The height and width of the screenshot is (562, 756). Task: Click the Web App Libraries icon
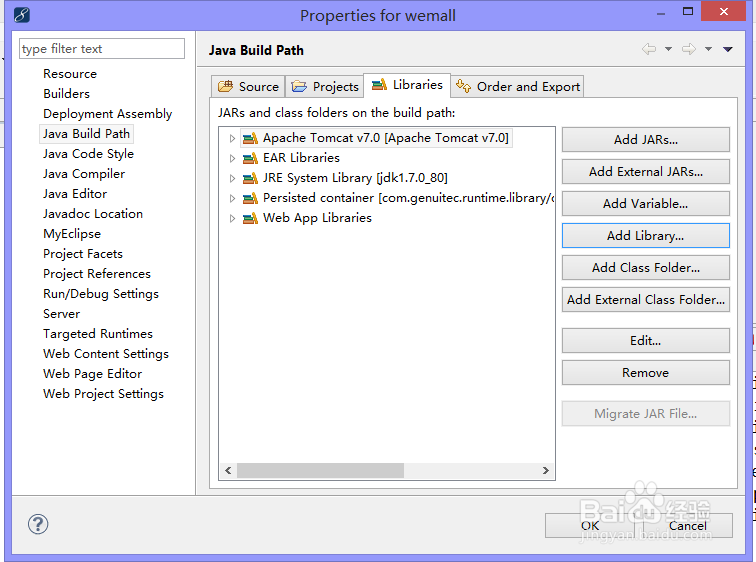[x=250, y=218]
